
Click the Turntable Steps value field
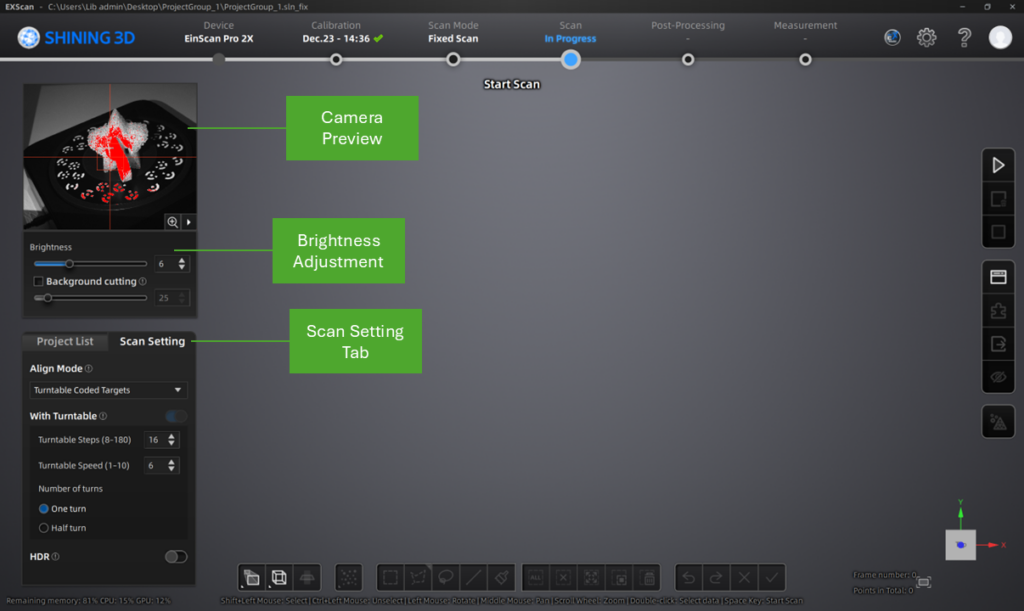[154, 440]
